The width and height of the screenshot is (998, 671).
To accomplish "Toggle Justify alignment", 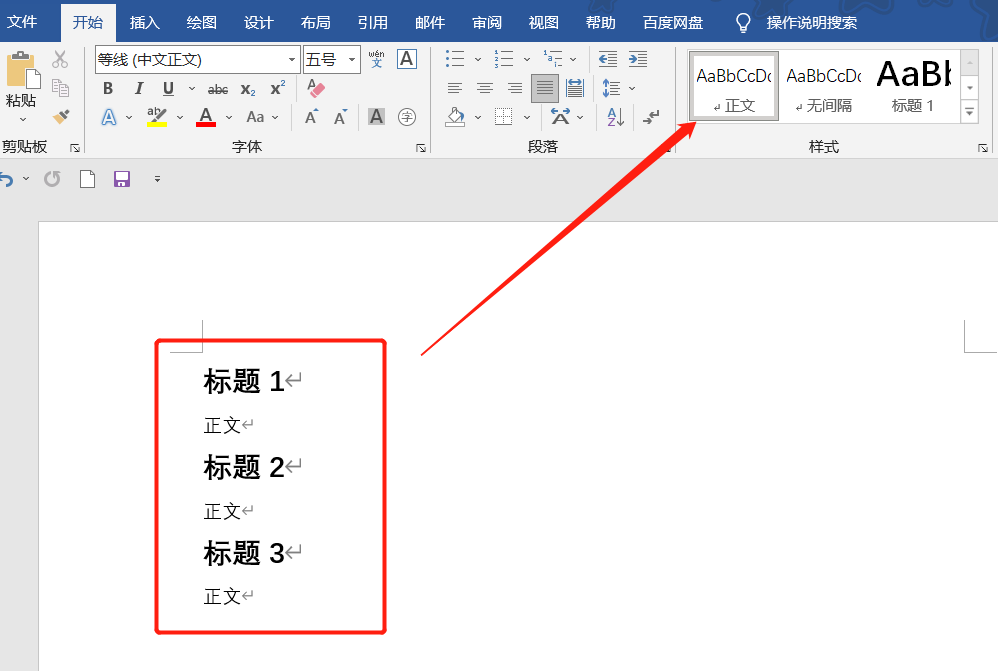I will 545,88.
